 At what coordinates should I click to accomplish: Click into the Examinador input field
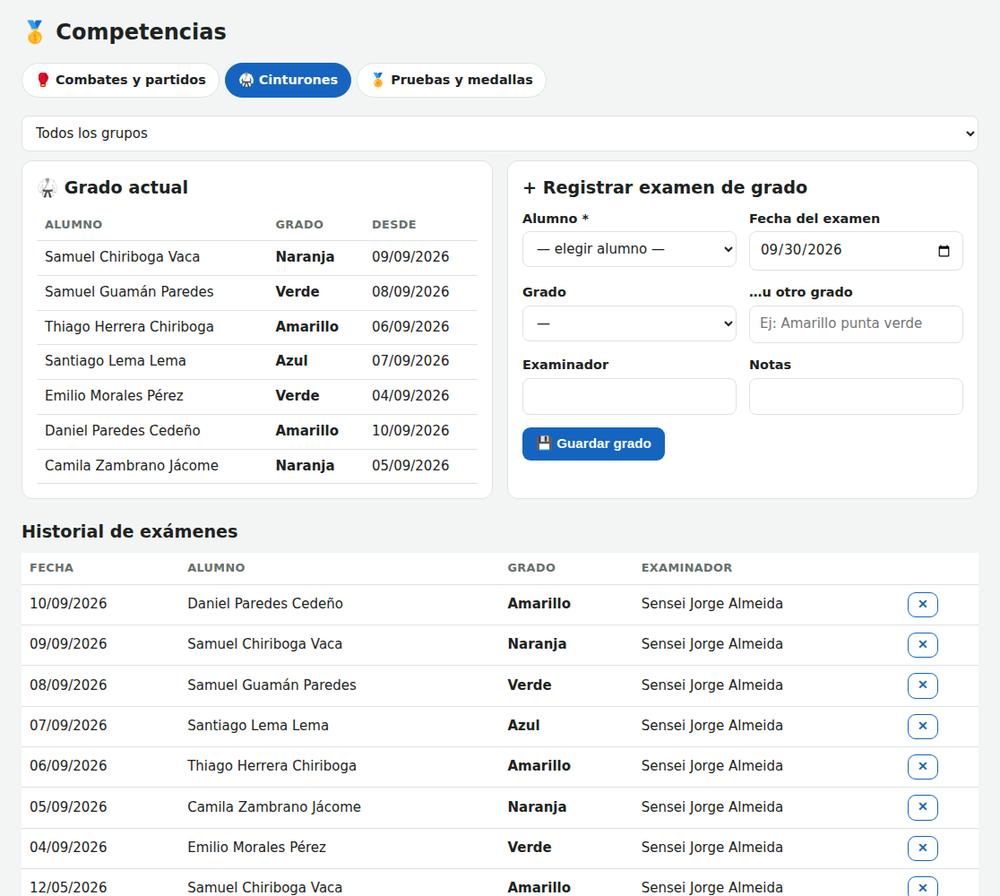coord(629,396)
